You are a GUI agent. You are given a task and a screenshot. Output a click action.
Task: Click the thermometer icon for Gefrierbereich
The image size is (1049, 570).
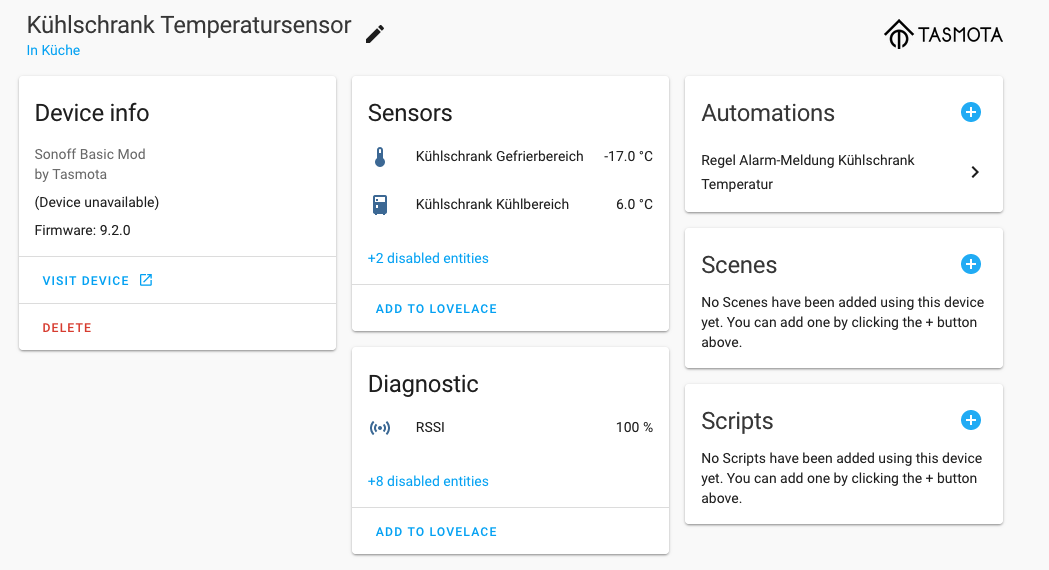tap(380, 157)
